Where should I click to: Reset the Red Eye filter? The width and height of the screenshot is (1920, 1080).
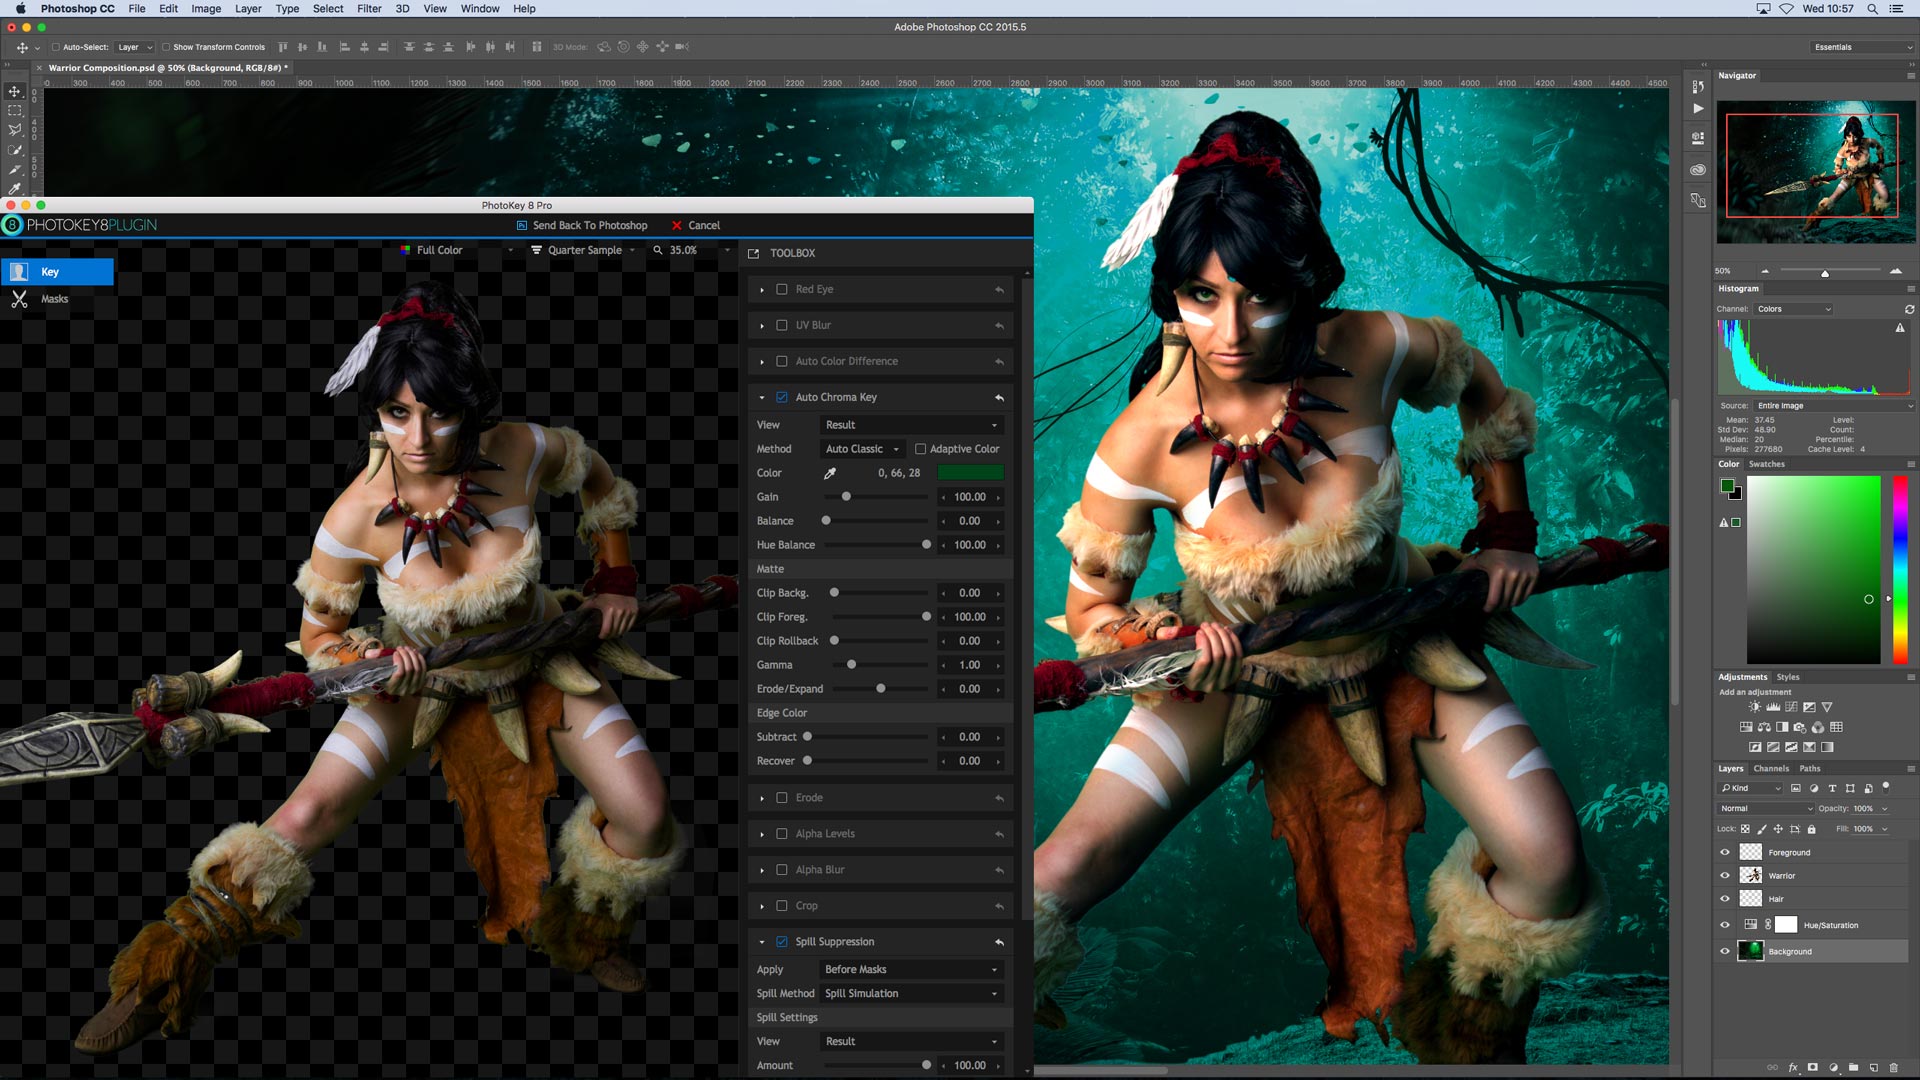click(999, 290)
